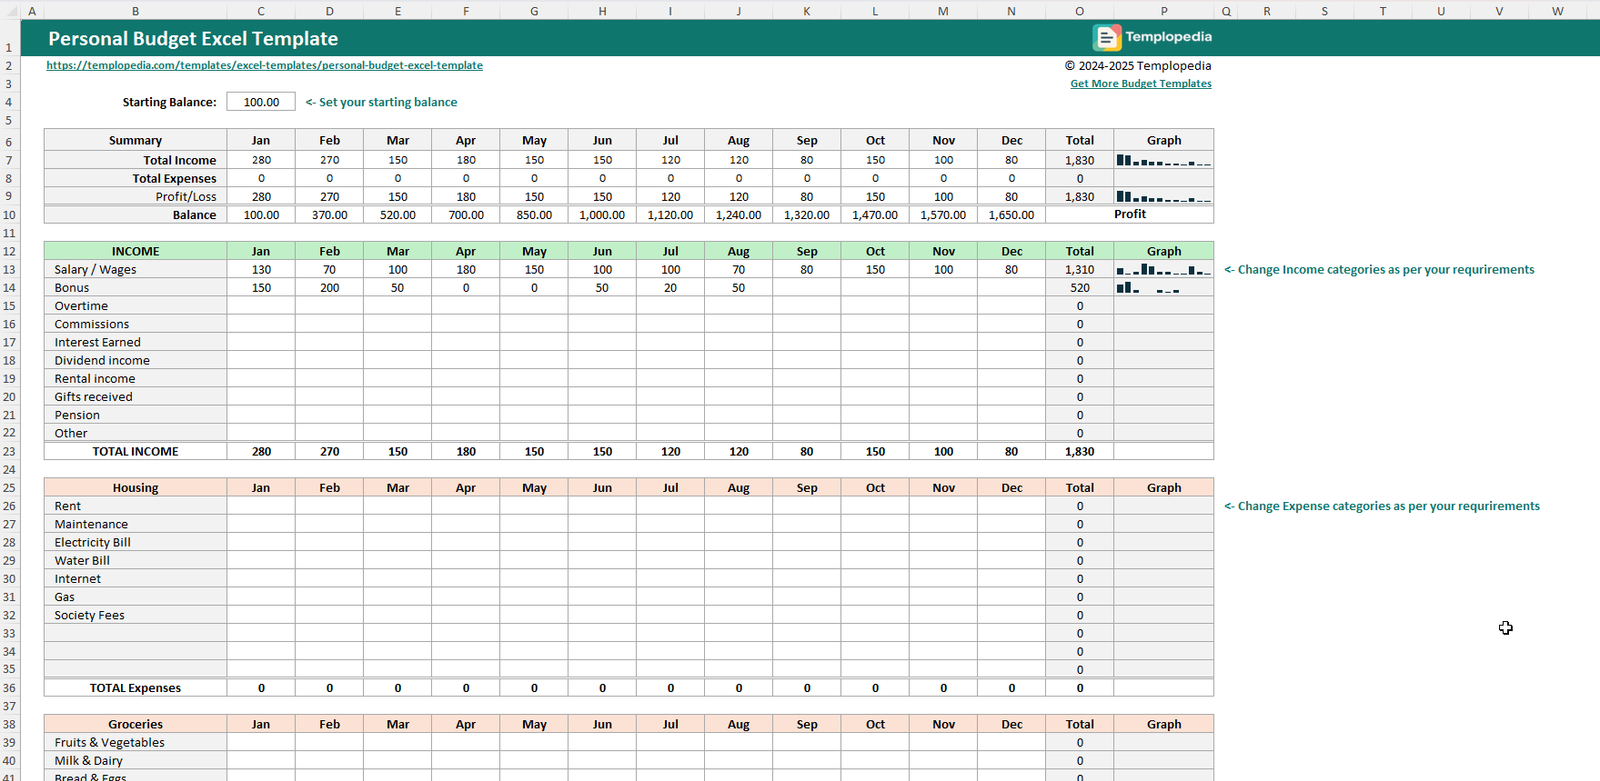1600x781 pixels.
Task: Select the Salary / Wages sparkline graph
Action: pyautogui.click(x=1164, y=270)
